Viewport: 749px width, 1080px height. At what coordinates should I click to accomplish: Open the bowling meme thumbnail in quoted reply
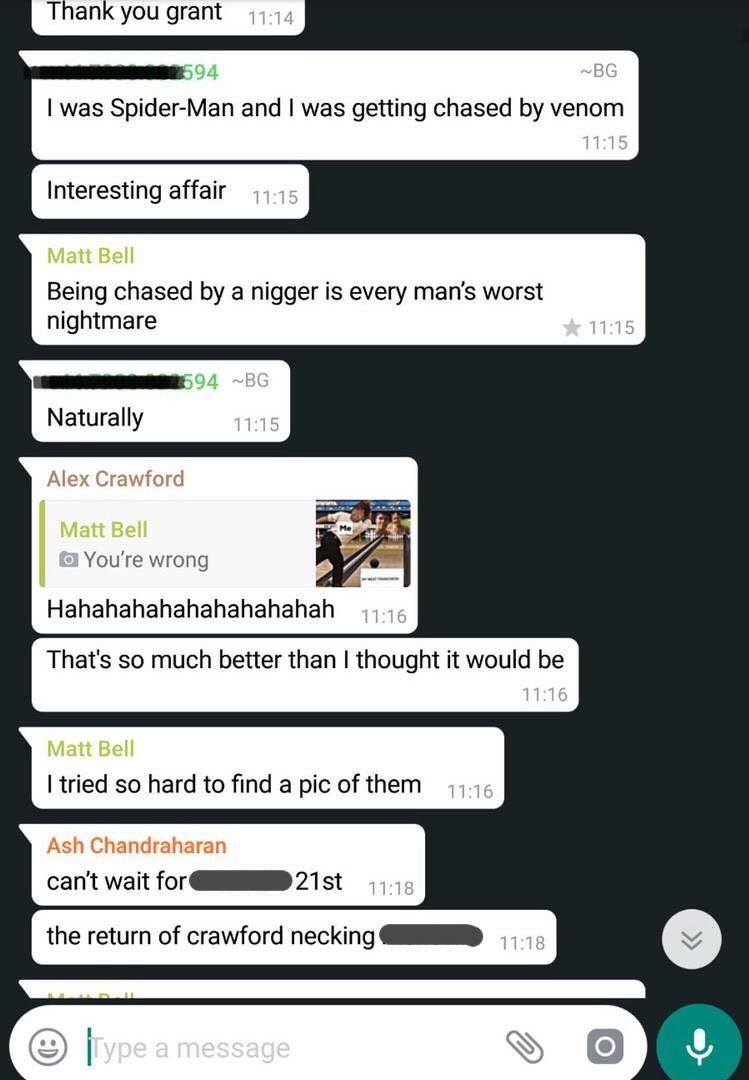point(362,543)
